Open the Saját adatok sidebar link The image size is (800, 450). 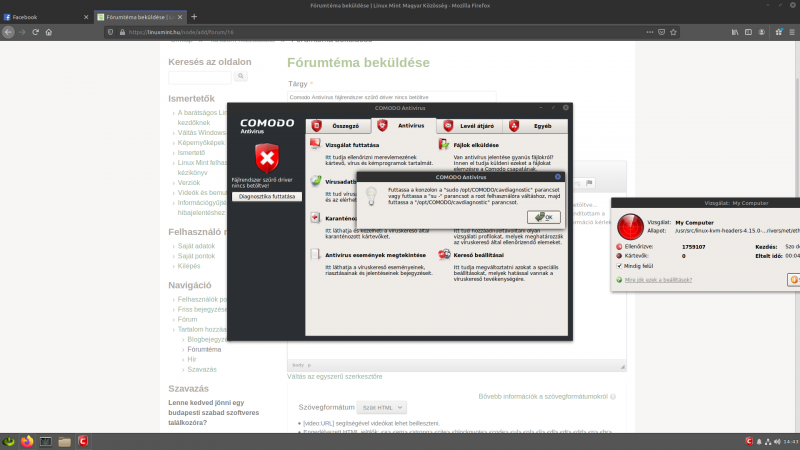click(x=196, y=246)
